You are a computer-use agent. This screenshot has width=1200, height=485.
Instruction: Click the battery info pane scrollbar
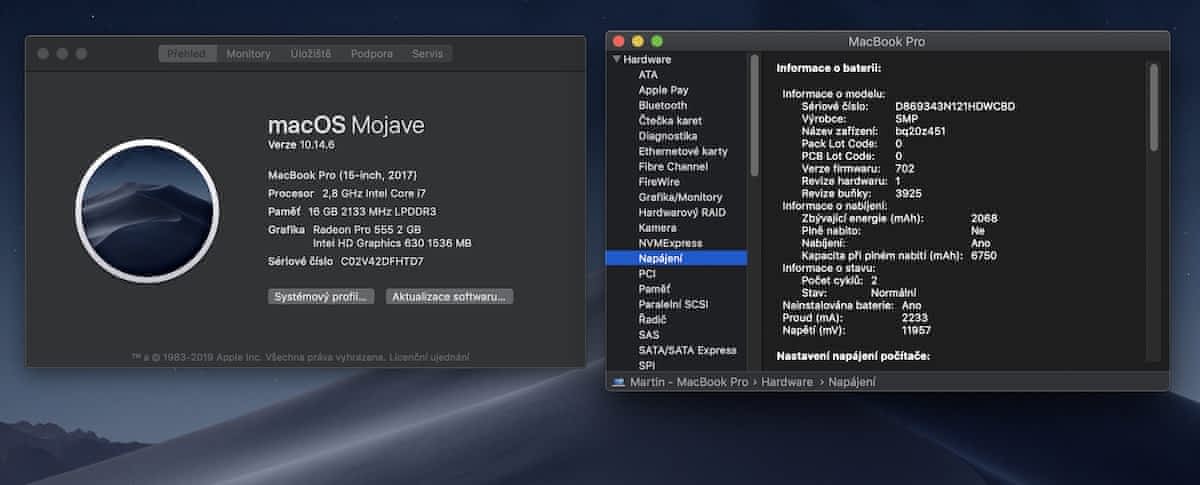pyautogui.click(x=1153, y=107)
